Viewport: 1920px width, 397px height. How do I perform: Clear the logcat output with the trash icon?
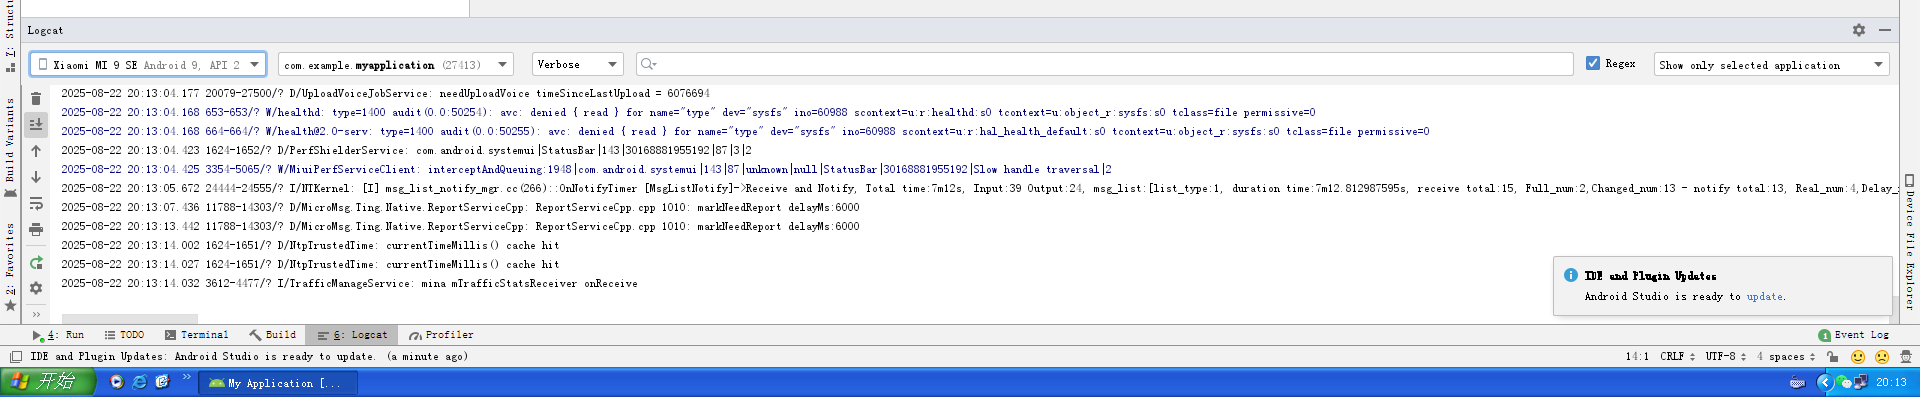coord(36,99)
